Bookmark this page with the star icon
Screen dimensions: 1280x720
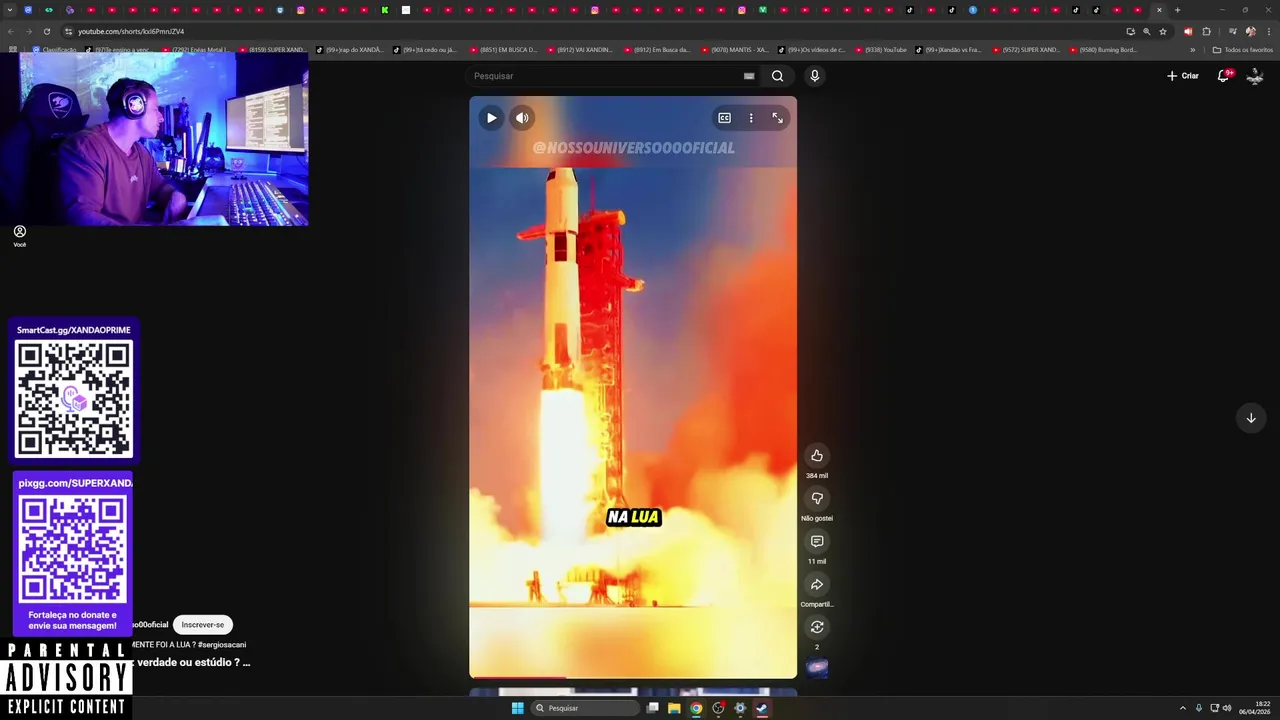click(x=1163, y=31)
